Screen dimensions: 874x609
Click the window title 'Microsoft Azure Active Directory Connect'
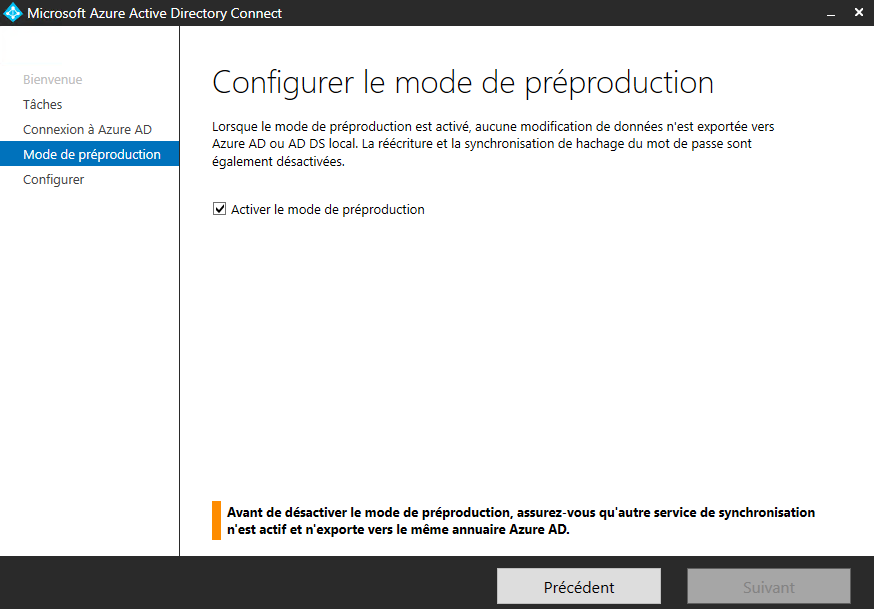click(154, 13)
